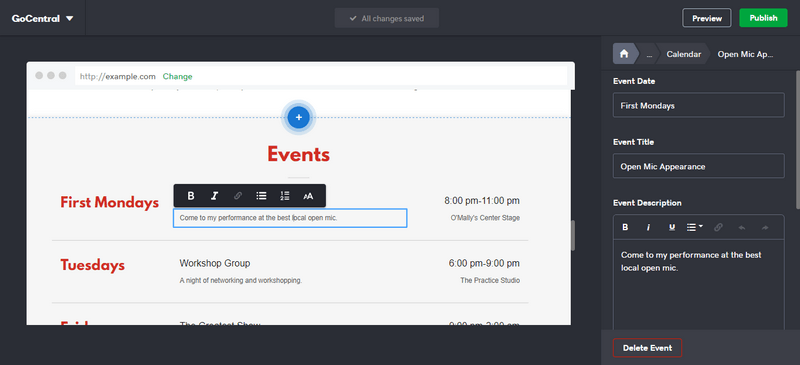Viewport: 800px width, 365px height.
Task: Click 6:00 pm-9:00 pm time text
Action: coord(484,263)
